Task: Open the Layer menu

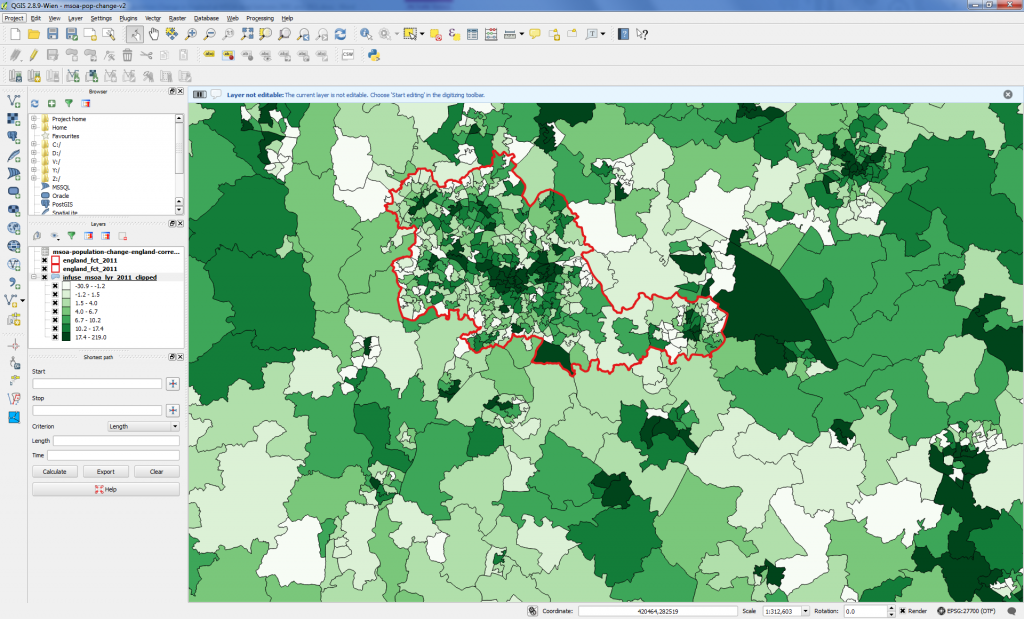Action: [x=75, y=18]
